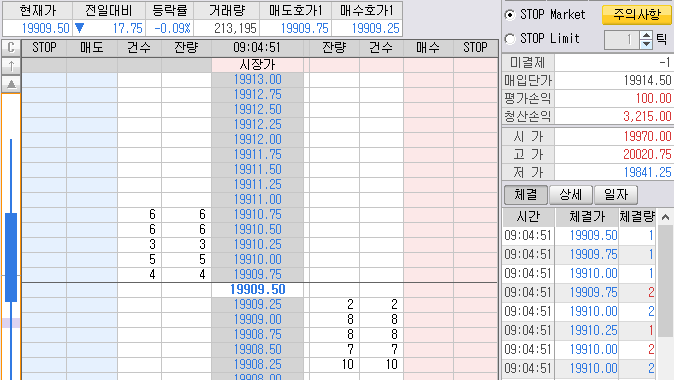The width and height of the screenshot is (674, 380).
Task: Click price 19911.00 in the ladder
Action: pyautogui.click(x=257, y=199)
